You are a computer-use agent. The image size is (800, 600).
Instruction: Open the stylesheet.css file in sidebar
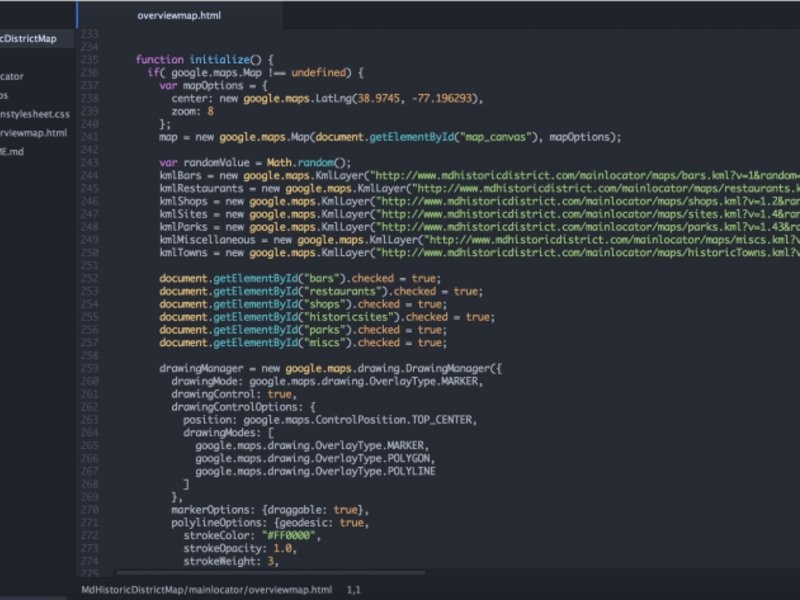tap(35, 114)
